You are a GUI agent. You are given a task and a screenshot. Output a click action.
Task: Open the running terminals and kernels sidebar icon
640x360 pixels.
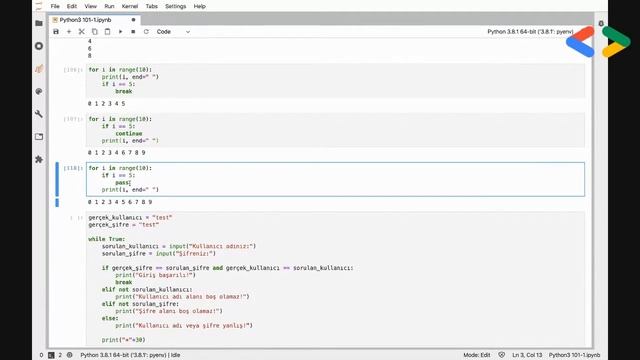(39, 46)
